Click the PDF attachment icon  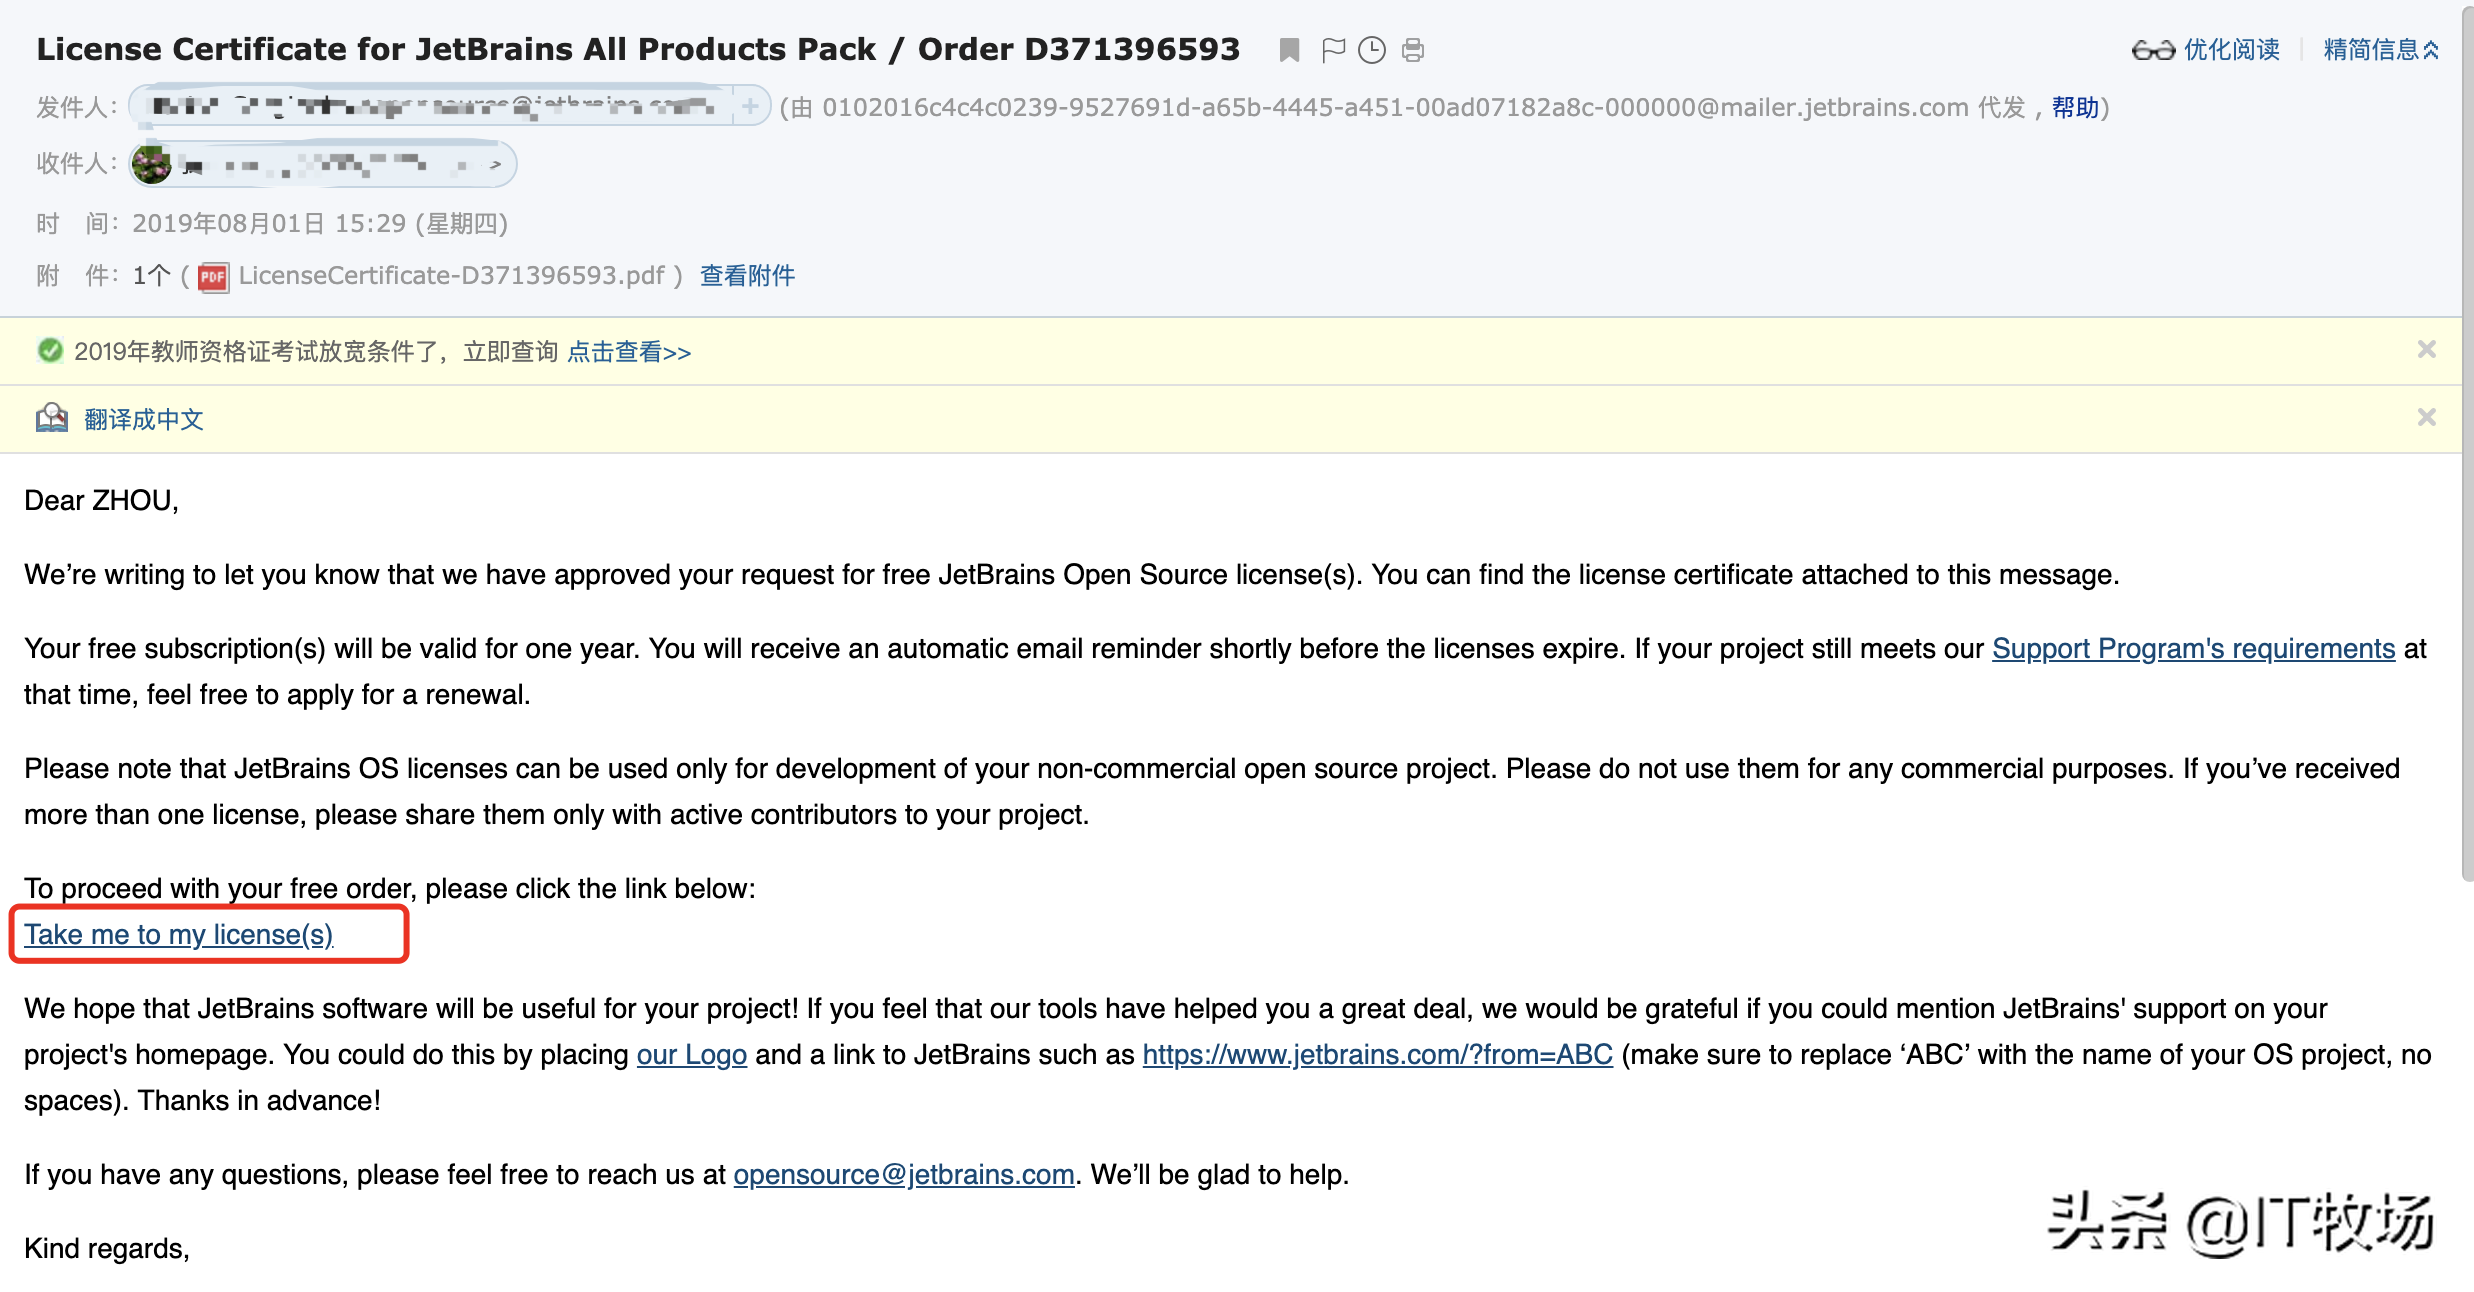213,277
